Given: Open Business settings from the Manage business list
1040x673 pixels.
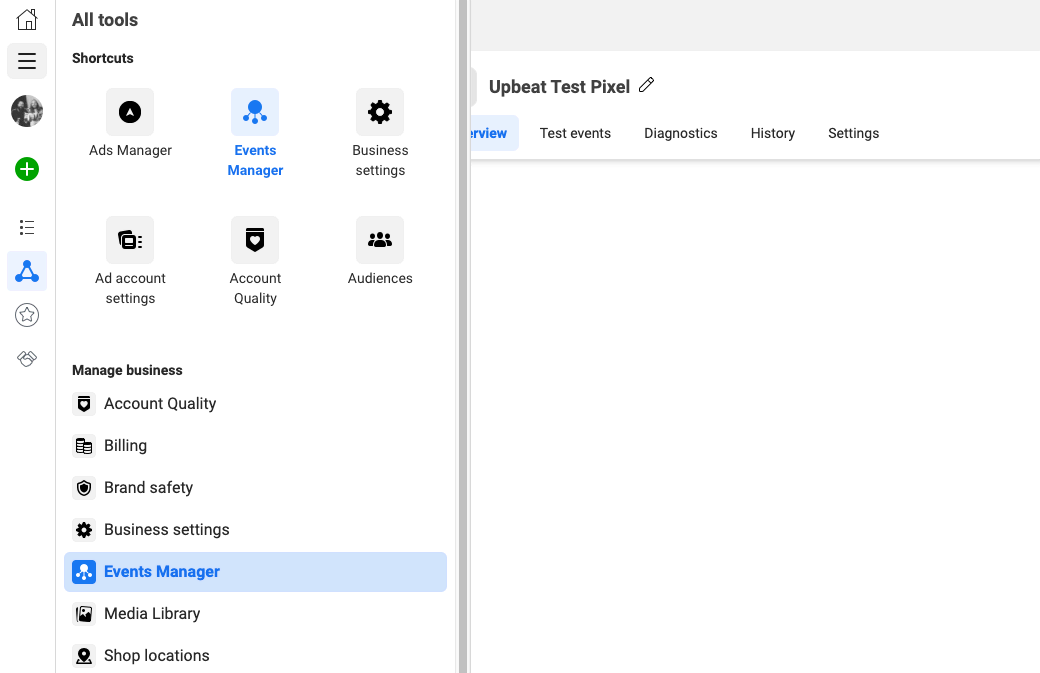Looking at the screenshot, I should point(255,530).
